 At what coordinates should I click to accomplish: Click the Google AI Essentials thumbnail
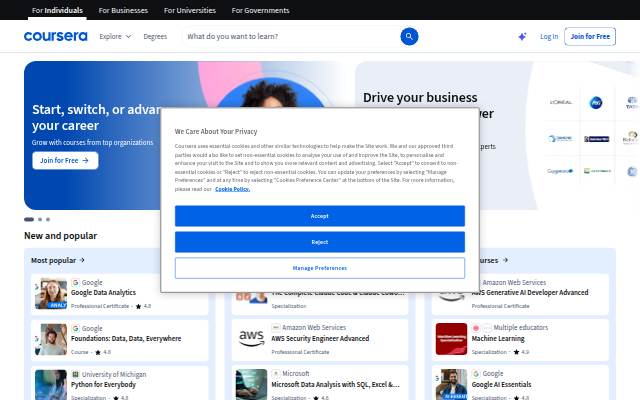tap(451, 384)
